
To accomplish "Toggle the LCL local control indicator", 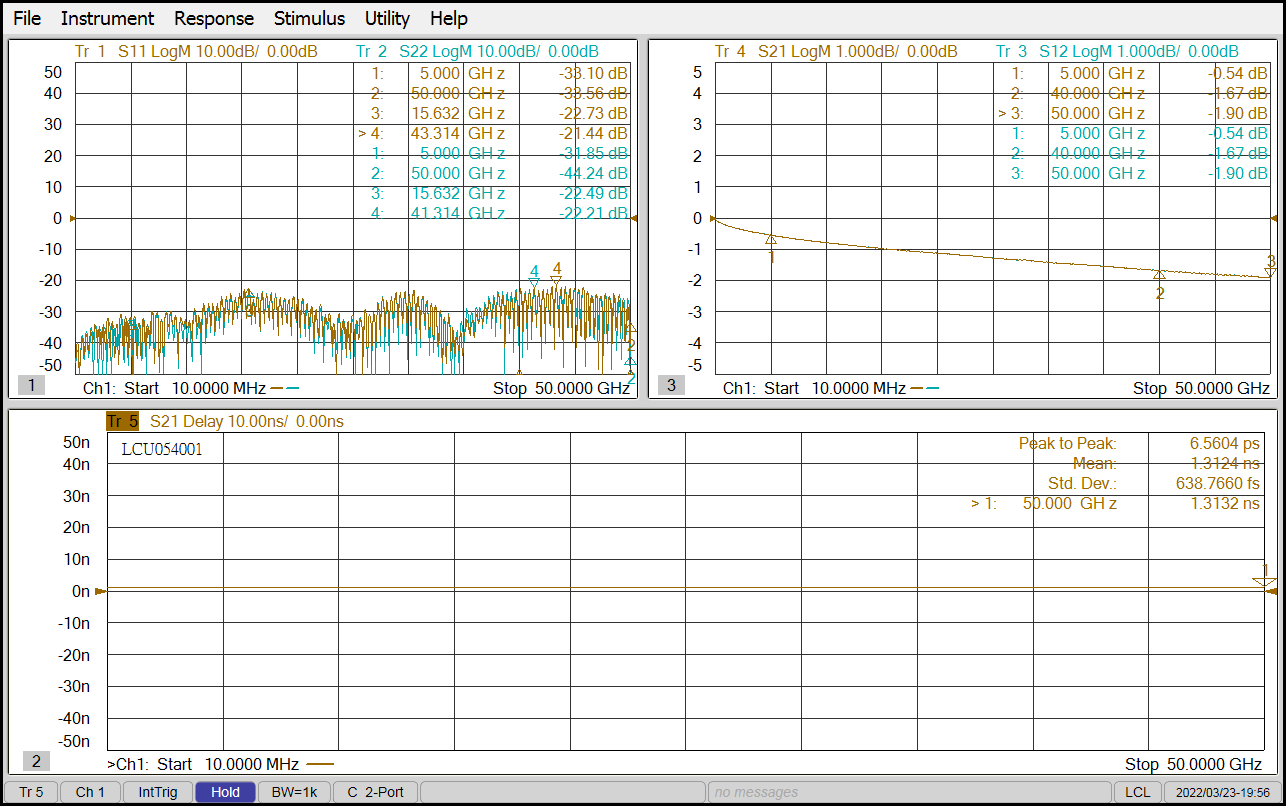I will coord(1137,792).
